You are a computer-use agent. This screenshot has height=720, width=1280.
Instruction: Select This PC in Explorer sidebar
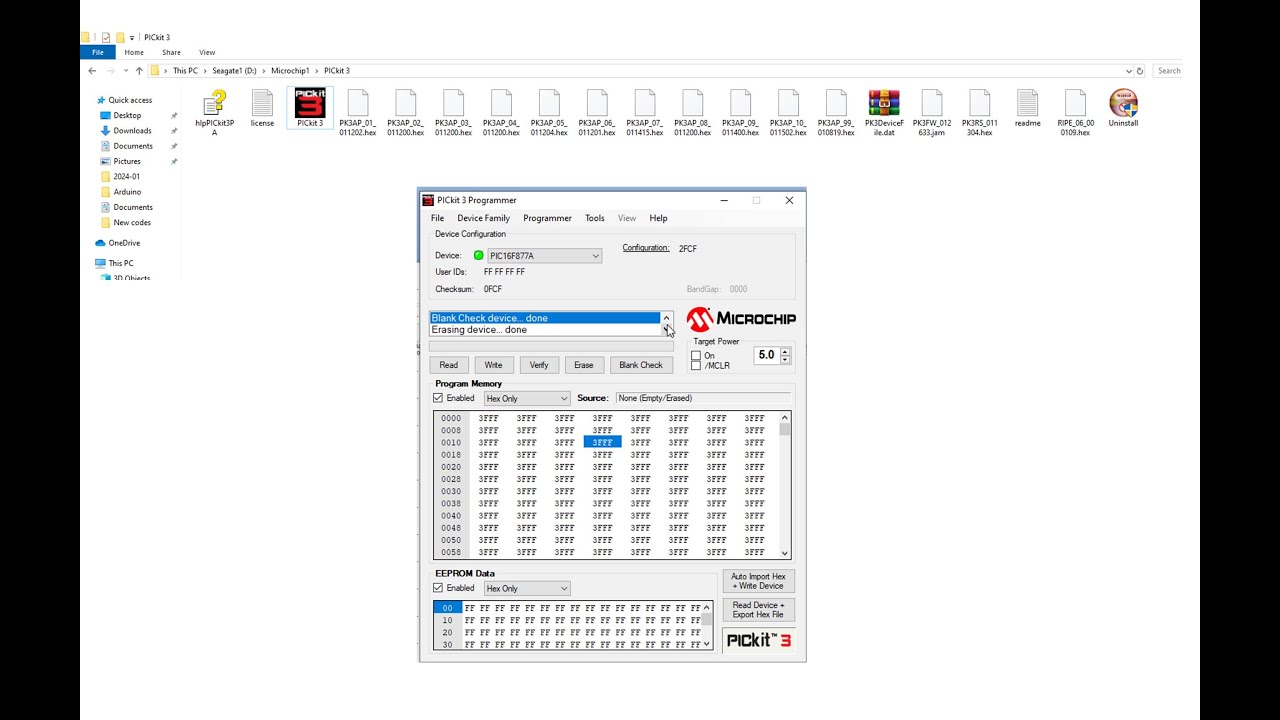click(121, 263)
